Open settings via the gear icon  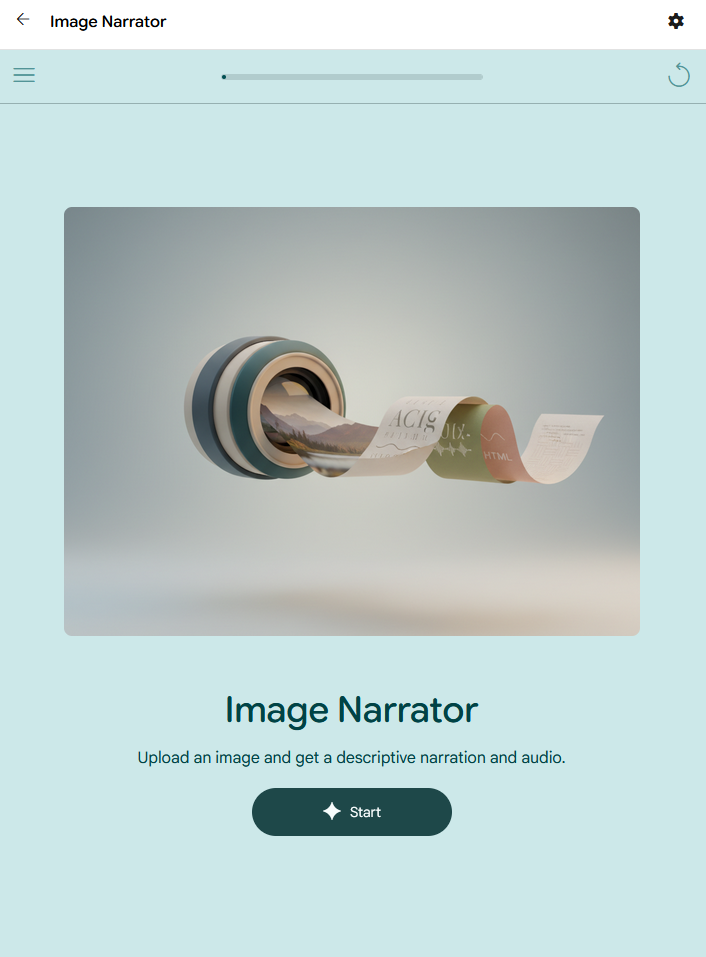click(x=675, y=21)
